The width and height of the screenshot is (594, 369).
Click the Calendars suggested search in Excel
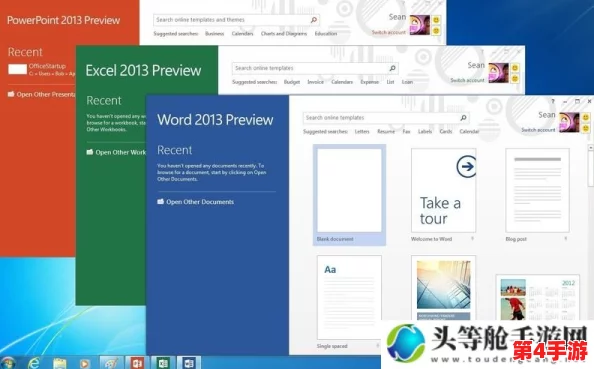[x=342, y=82]
